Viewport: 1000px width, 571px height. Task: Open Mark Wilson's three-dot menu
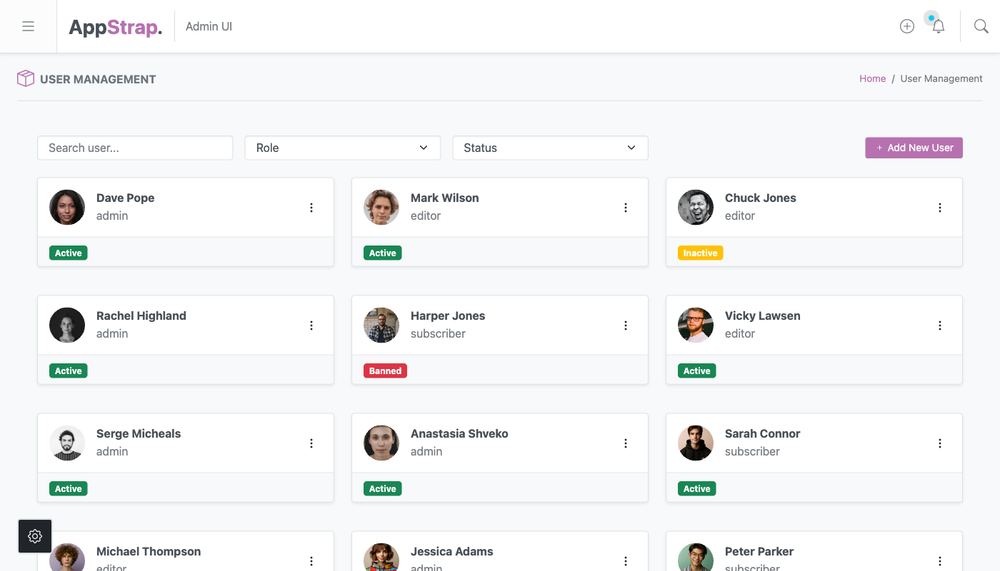(626, 207)
